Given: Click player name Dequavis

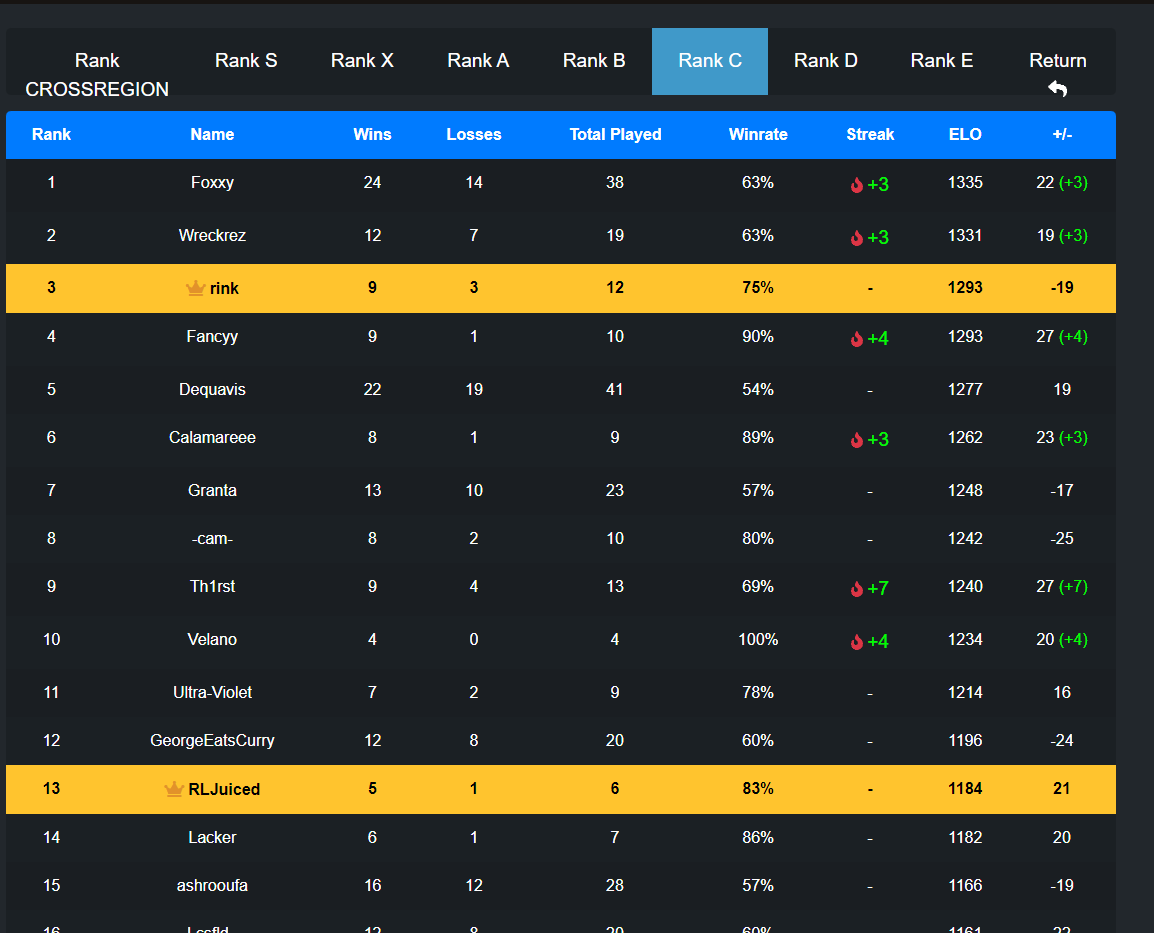Looking at the screenshot, I should click(212, 389).
